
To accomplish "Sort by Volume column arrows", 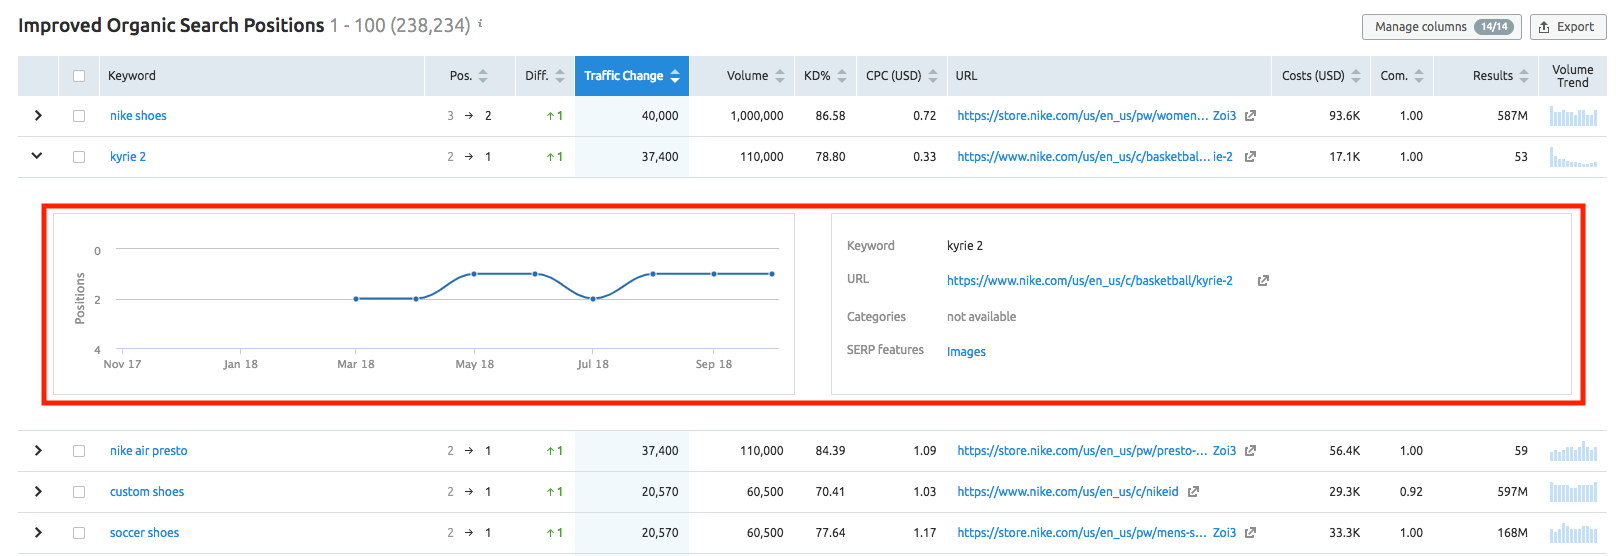I will (780, 76).
